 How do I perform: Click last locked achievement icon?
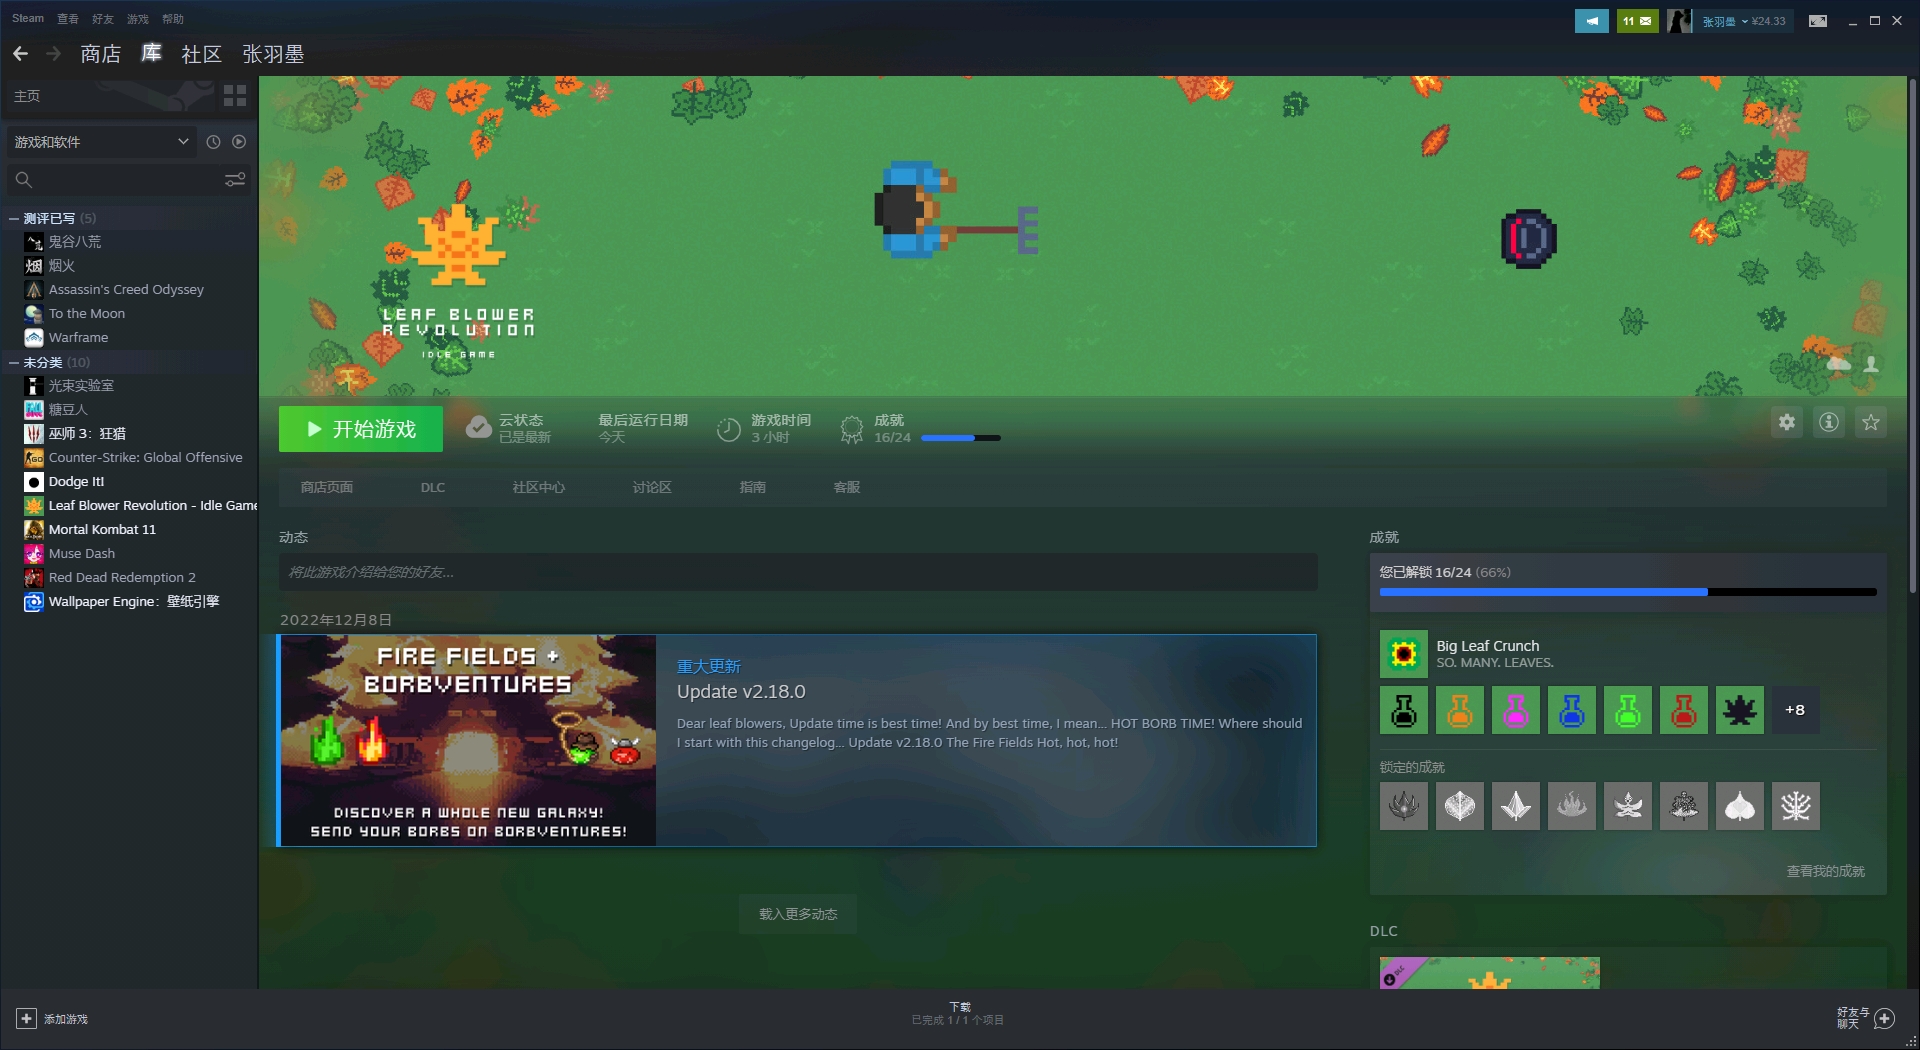[x=1796, y=806]
